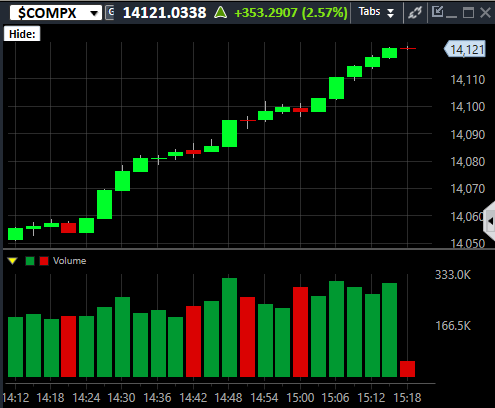Click the 14,070 price axis label
Image resolution: width=495 pixels, height=408 pixels.
click(x=467, y=189)
